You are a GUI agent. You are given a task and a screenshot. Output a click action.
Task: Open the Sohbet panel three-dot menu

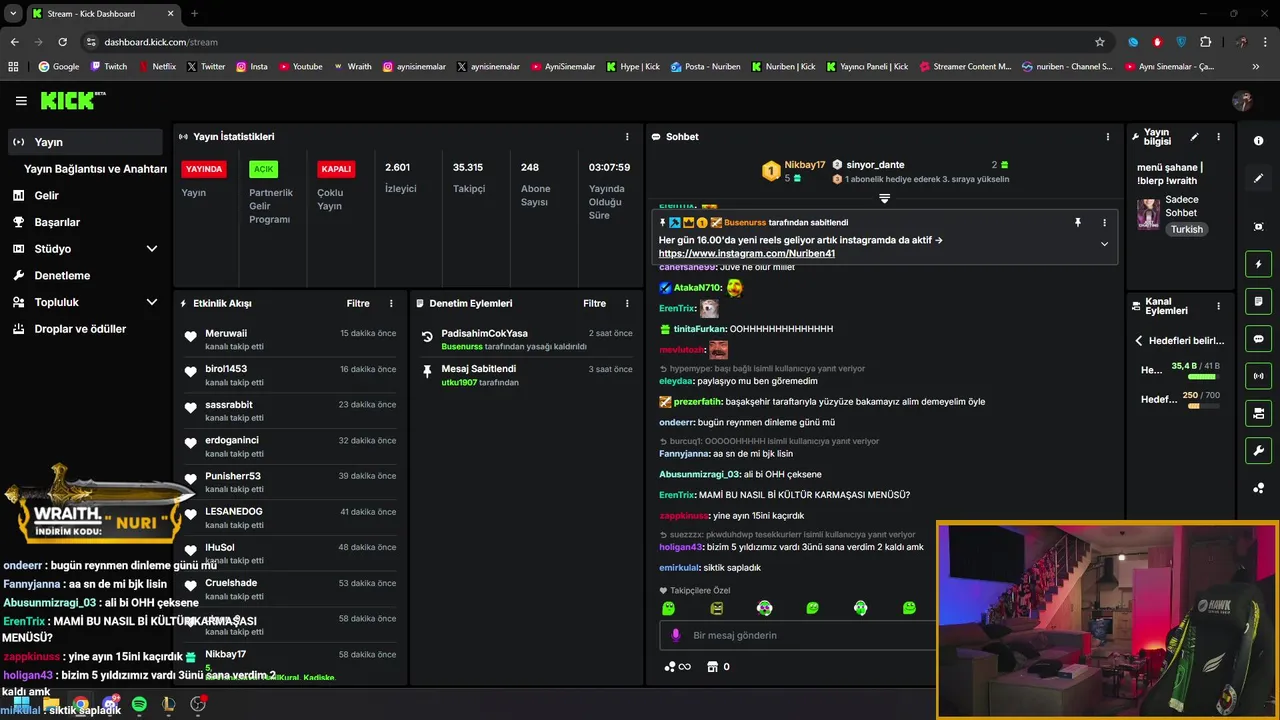point(1107,137)
